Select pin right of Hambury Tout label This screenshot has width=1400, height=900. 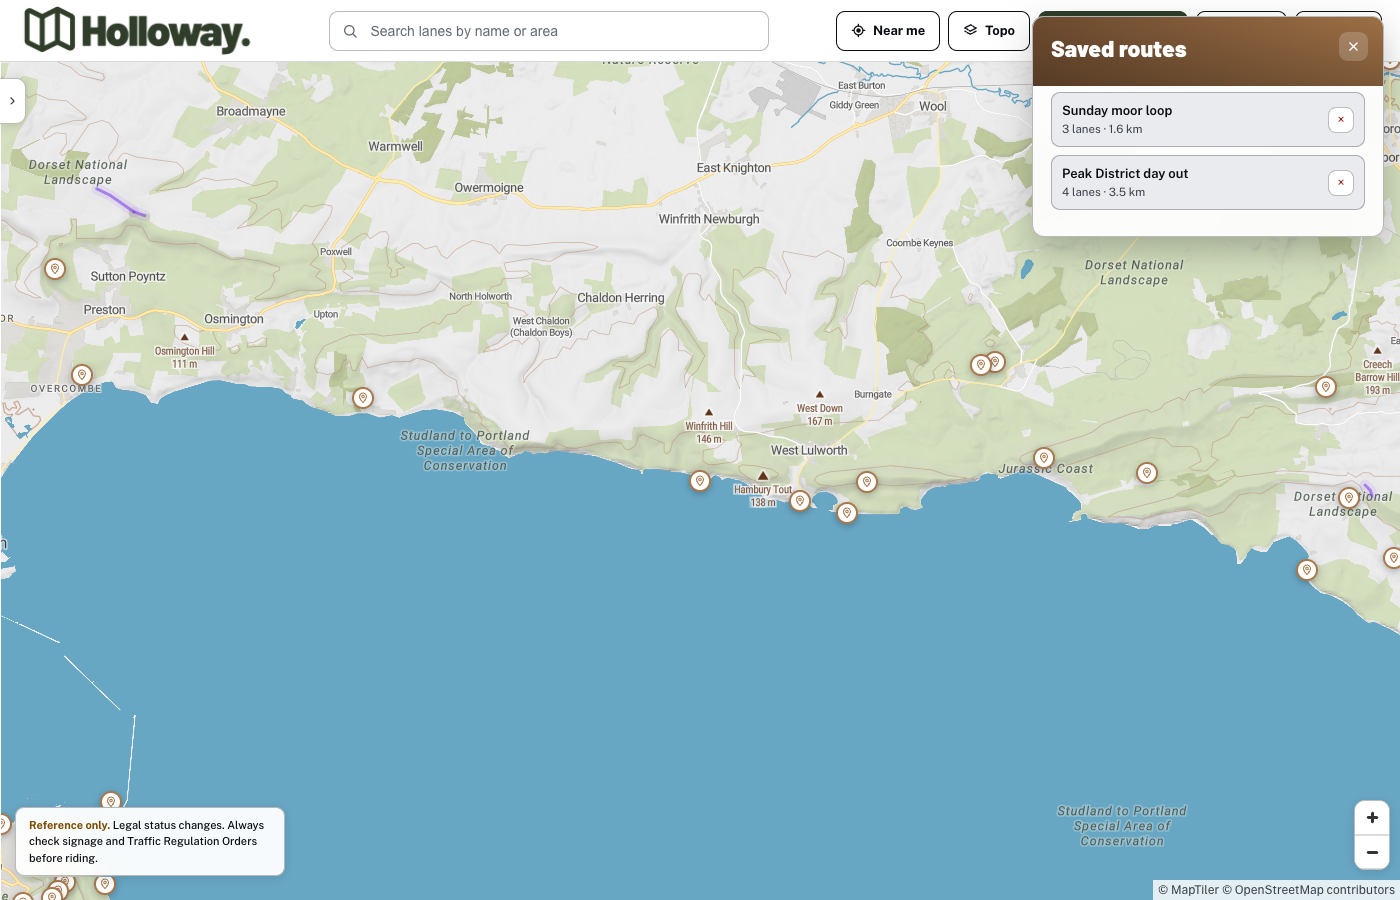tap(800, 501)
